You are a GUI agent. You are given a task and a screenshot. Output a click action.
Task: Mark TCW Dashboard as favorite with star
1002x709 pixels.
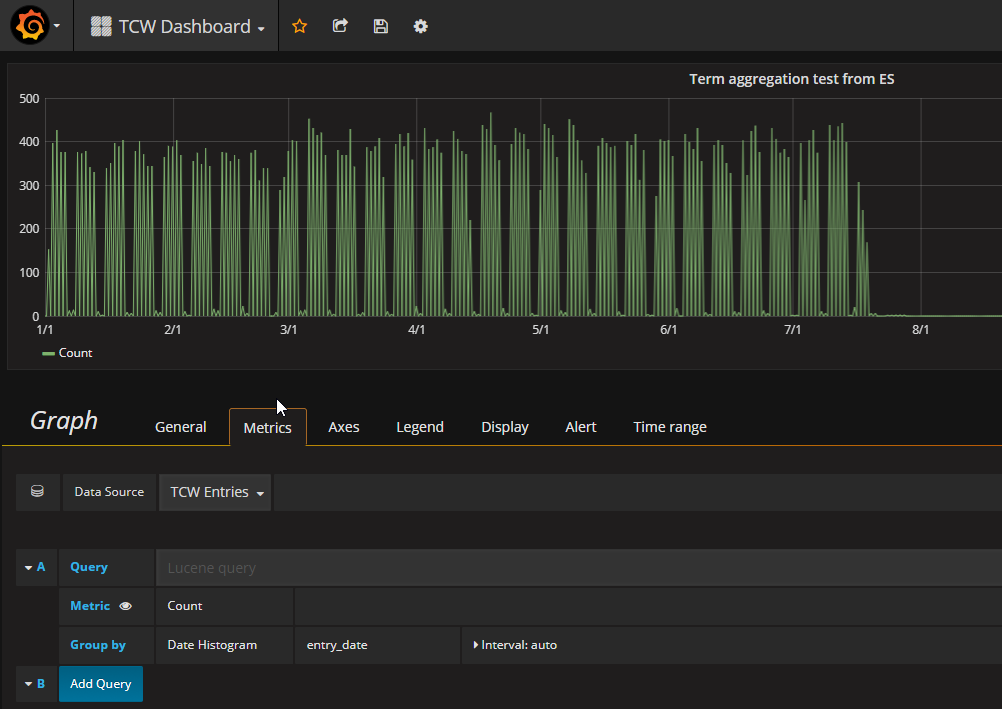pos(299,26)
